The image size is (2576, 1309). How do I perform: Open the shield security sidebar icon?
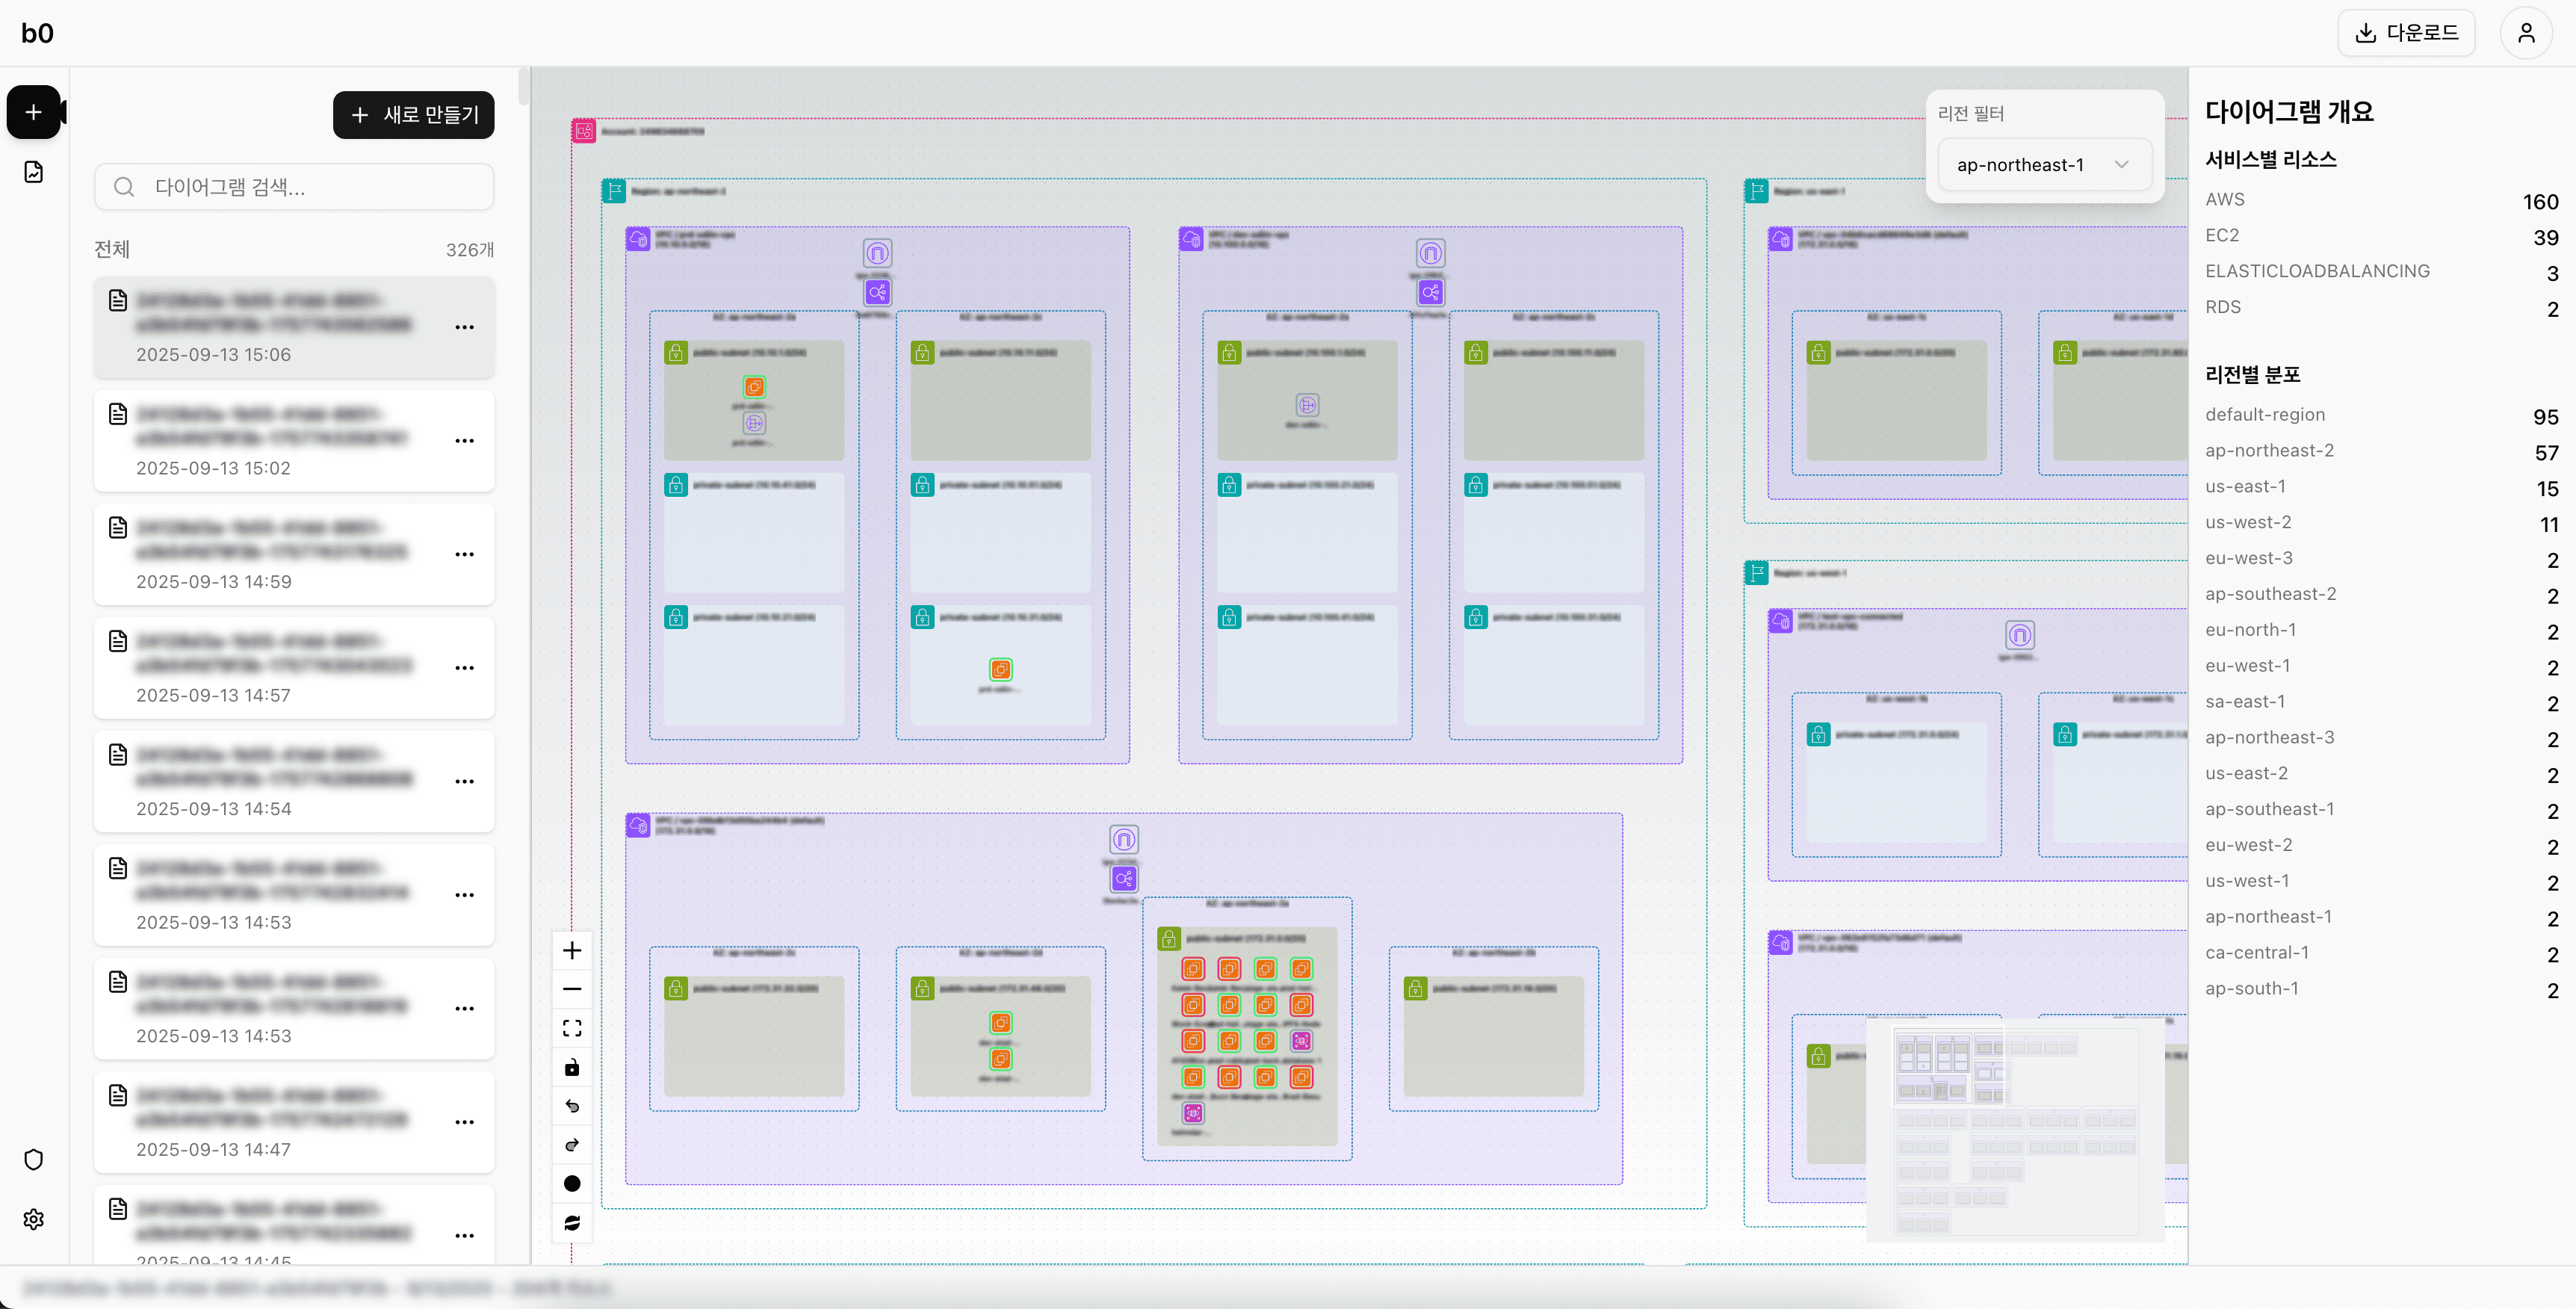pyautogui.click(x=34, y=1159)
